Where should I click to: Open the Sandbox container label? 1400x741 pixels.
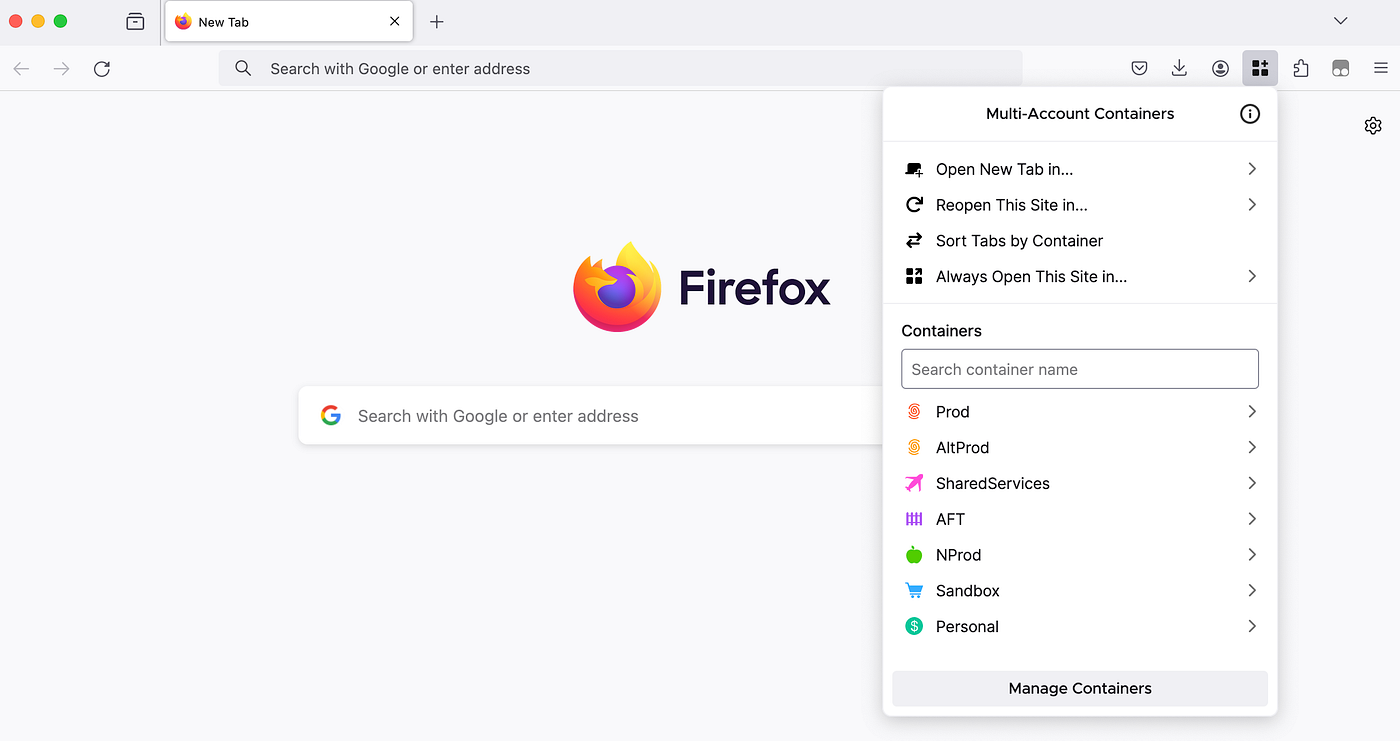point(968,591)
